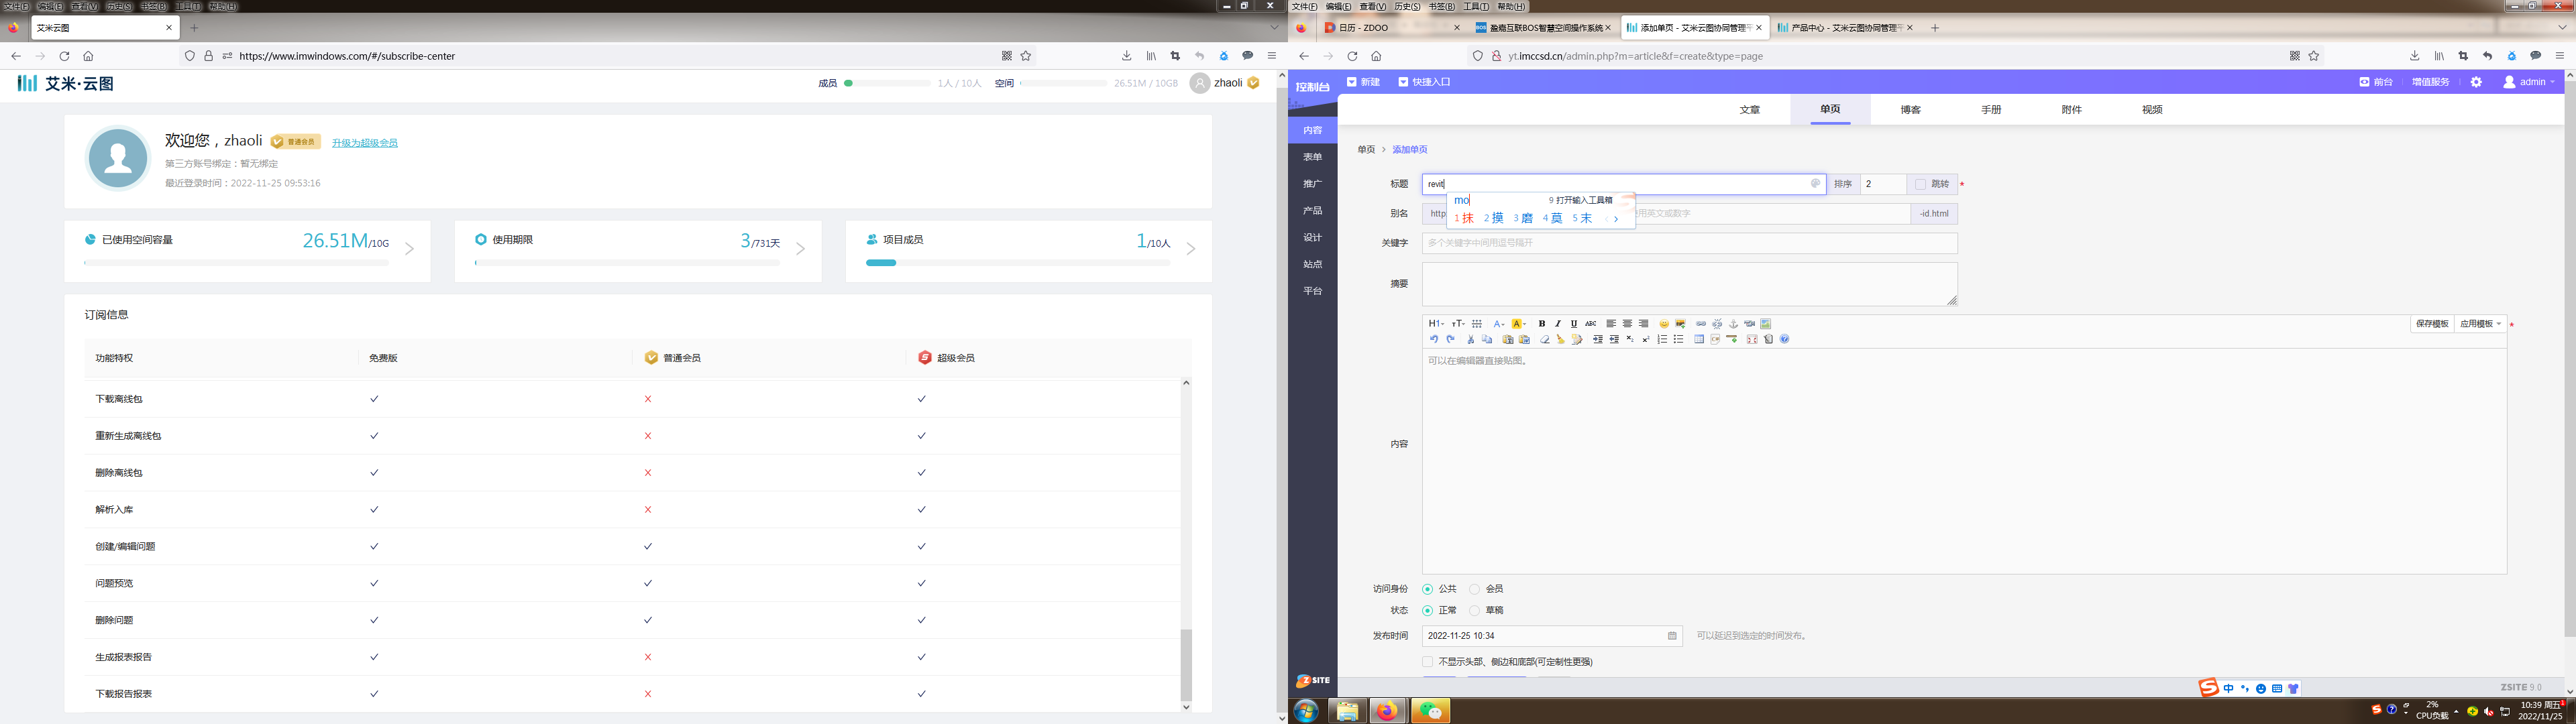Viewport: 2576px width, 724px height.
Task: Insert an emoticon with the smiley icon
Action: click(1664, 324)
